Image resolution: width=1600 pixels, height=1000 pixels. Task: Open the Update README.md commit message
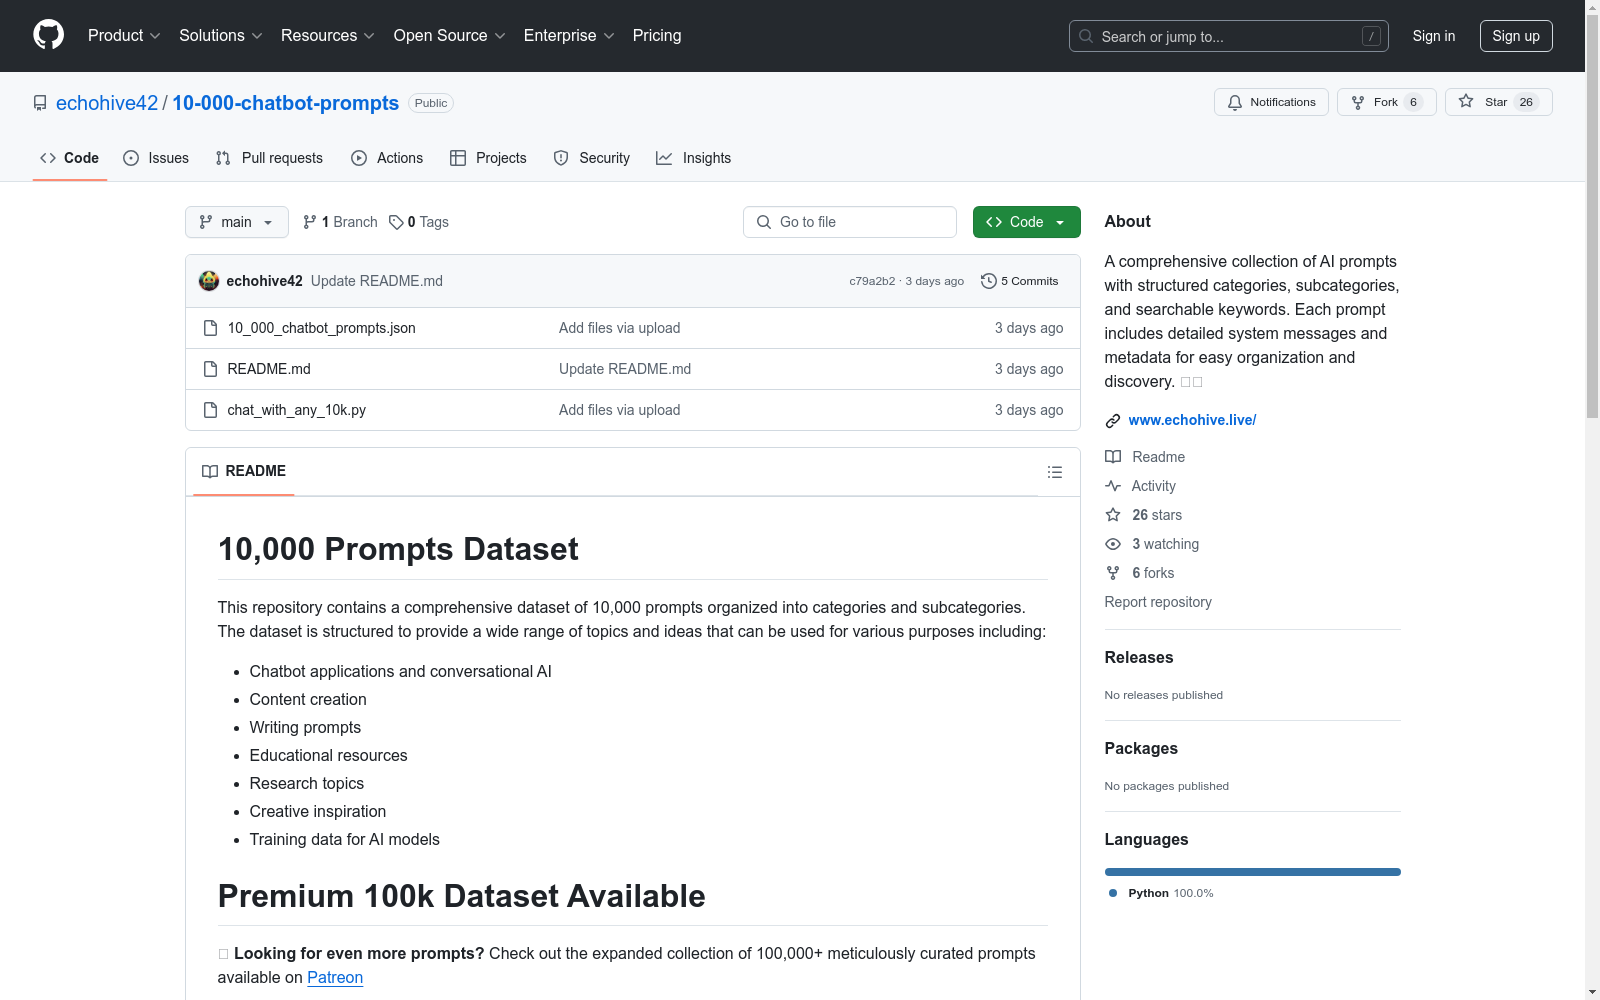tap(377, 281)
